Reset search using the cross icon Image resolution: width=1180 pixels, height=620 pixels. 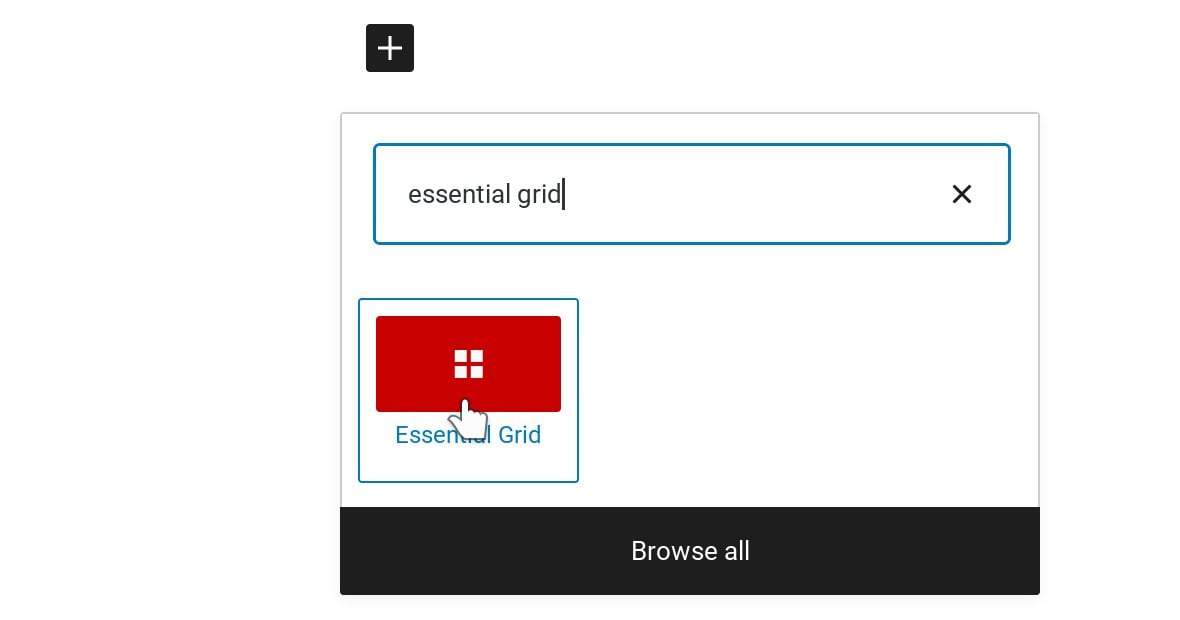point(961,194)
